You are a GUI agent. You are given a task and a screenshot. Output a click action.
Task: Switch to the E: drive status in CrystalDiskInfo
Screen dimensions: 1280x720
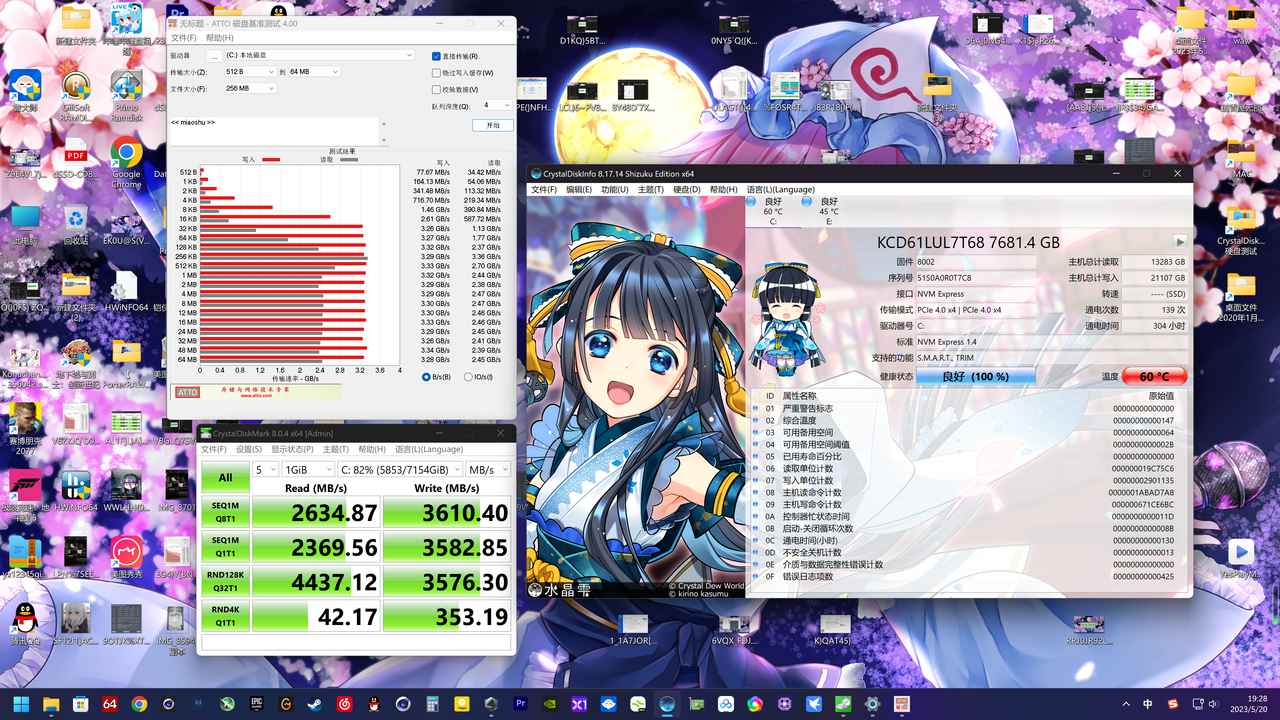(x=828, y=212)
